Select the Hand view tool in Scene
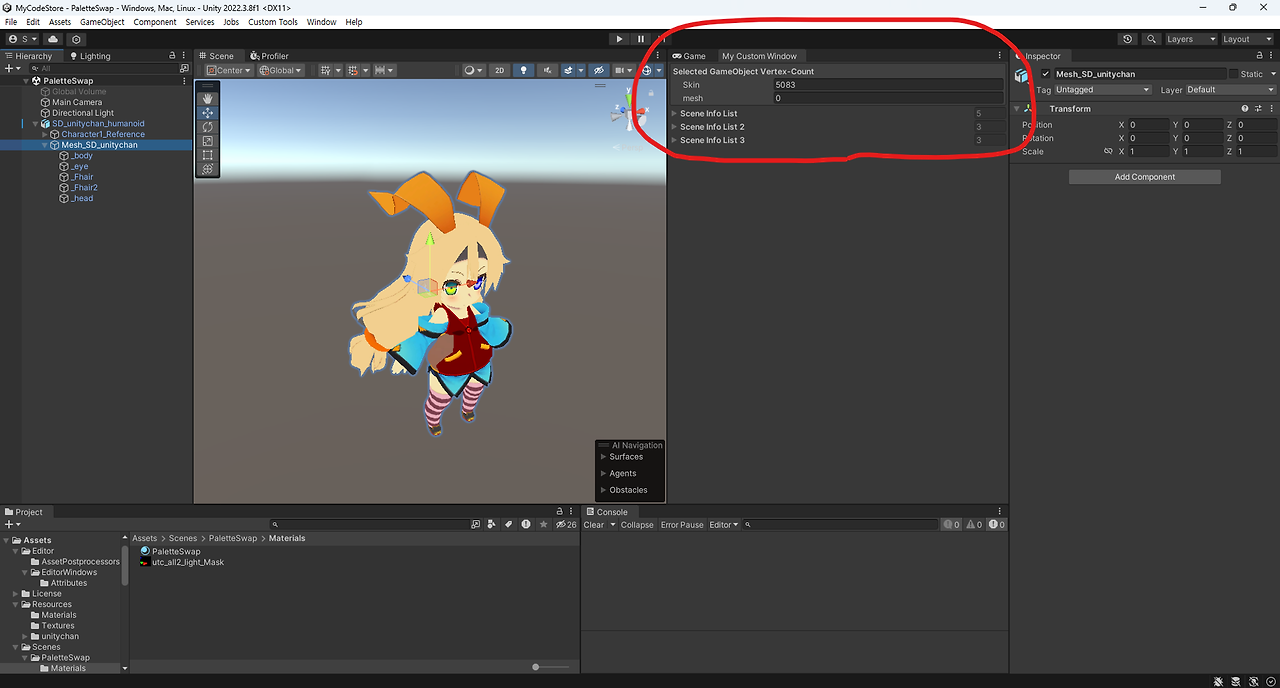Screen dimensions: 1280x688 coord(208,99)
